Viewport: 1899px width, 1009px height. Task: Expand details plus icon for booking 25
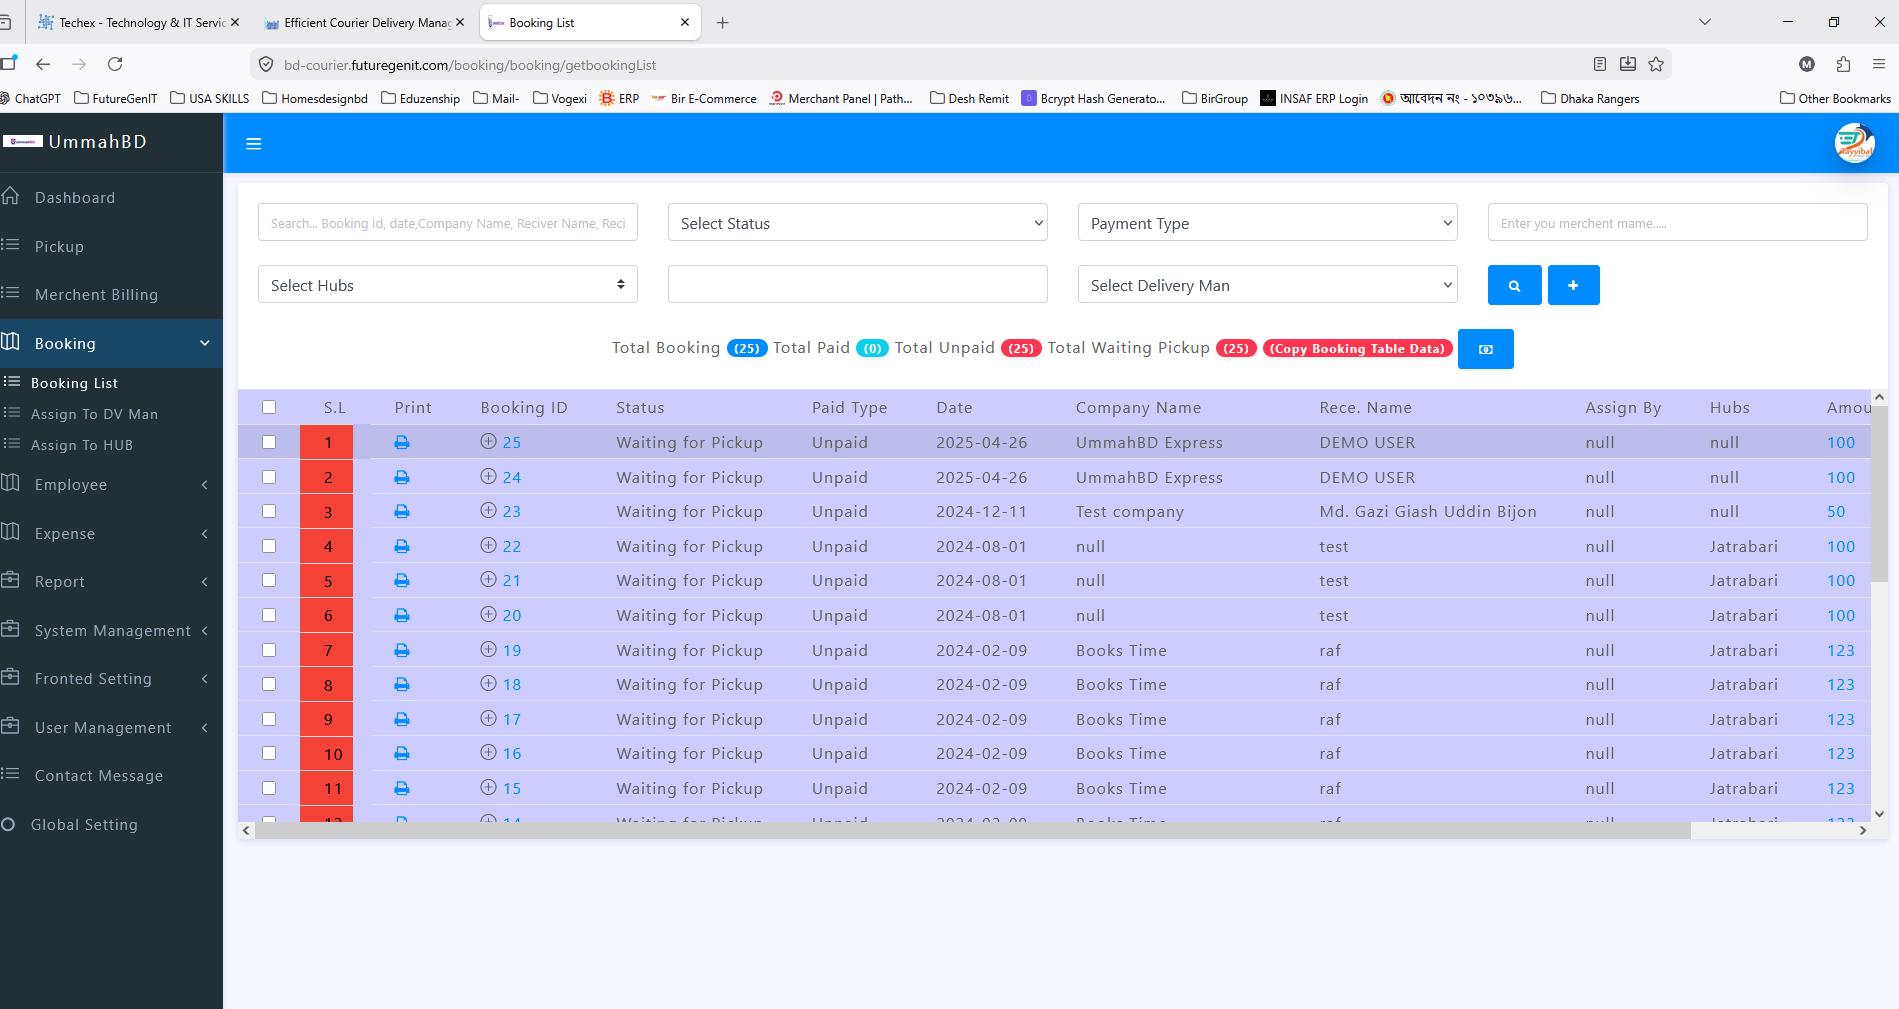488,441
